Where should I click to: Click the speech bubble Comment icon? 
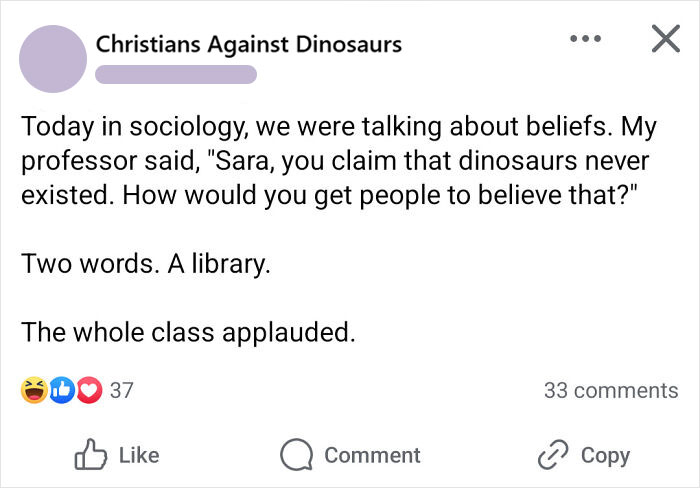coord(296,456)
